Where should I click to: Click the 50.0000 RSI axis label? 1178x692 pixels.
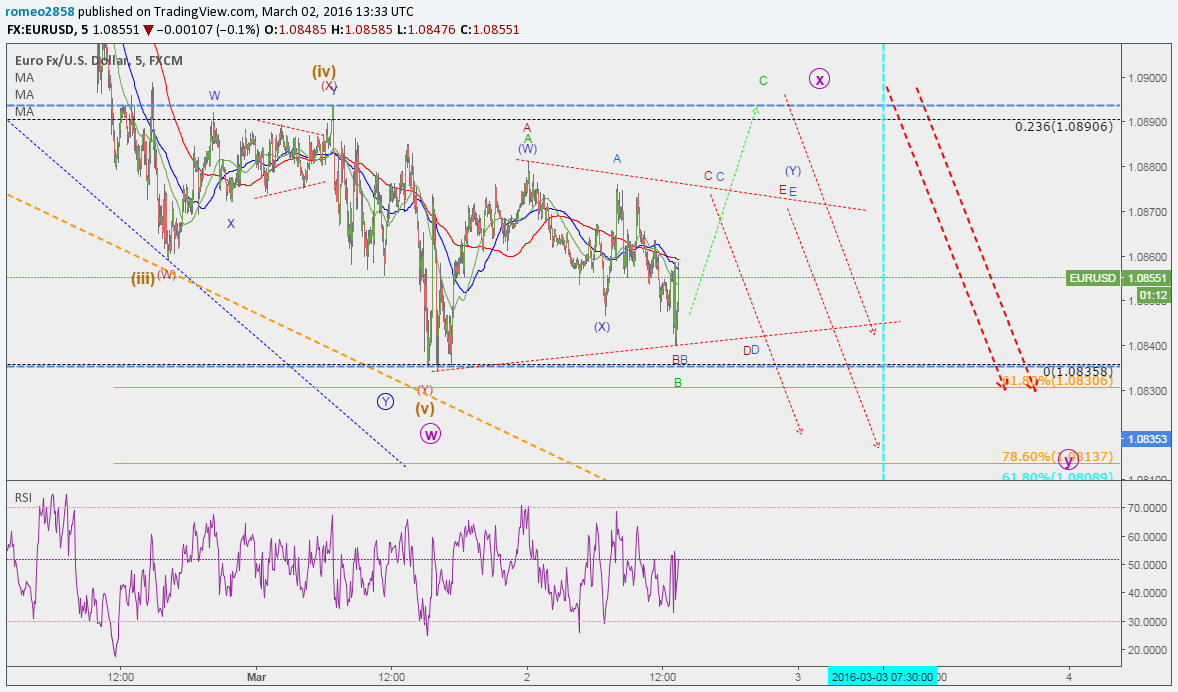pos(1147,565)
